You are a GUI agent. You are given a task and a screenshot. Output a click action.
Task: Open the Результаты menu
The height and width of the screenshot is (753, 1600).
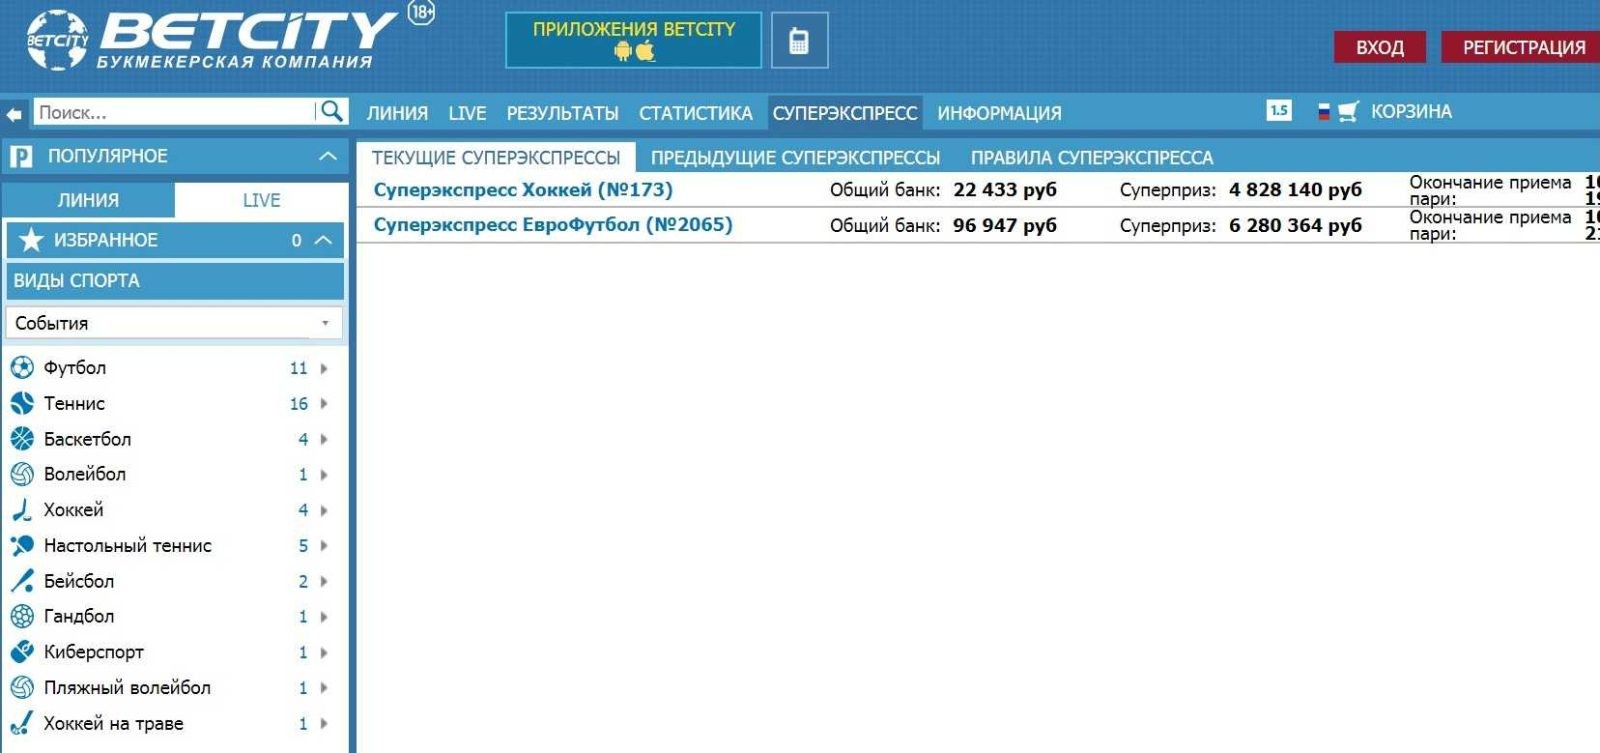pyautogui.click(x=562, y=113)
